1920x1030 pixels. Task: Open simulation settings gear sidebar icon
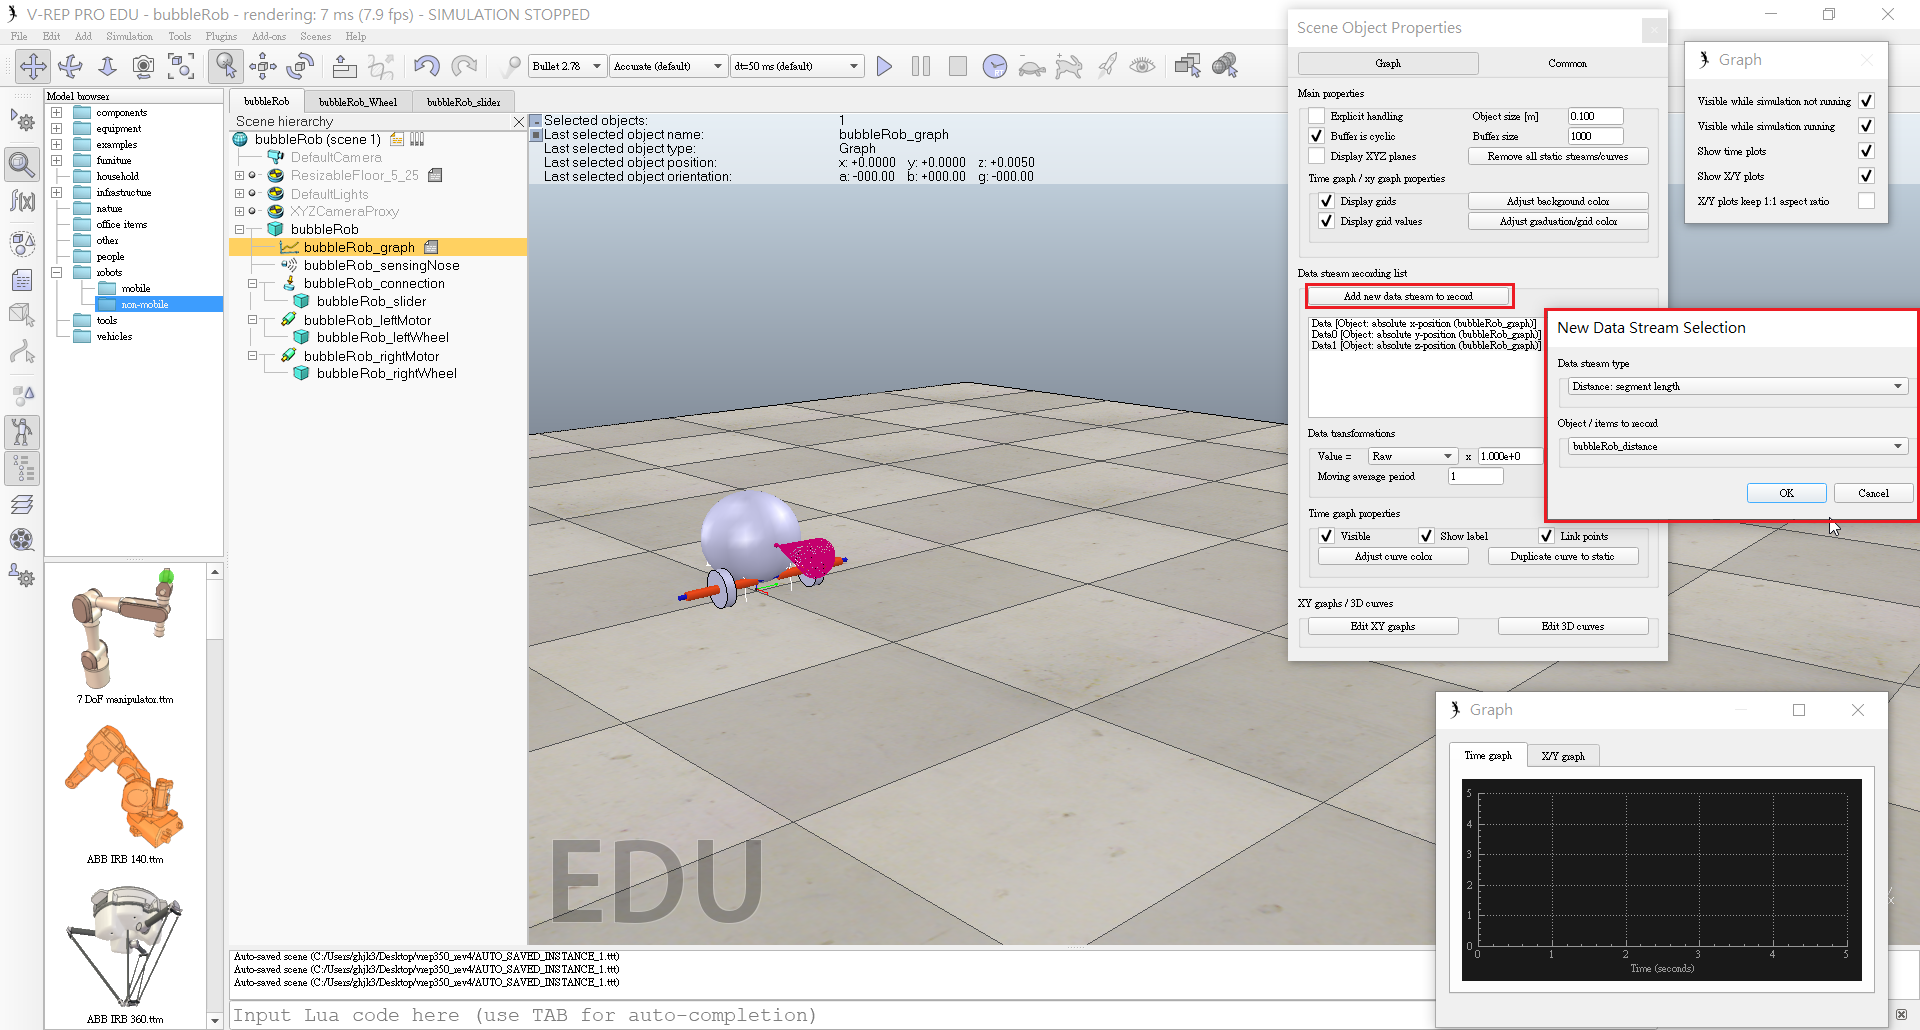tap(22, 122)
